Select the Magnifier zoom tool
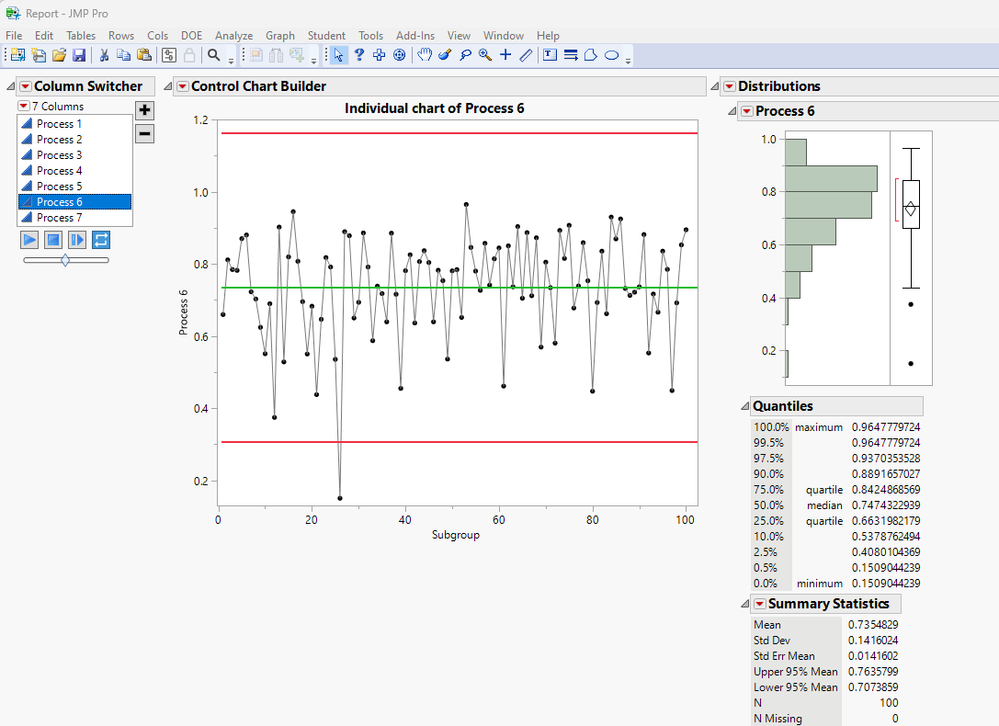 485,55
